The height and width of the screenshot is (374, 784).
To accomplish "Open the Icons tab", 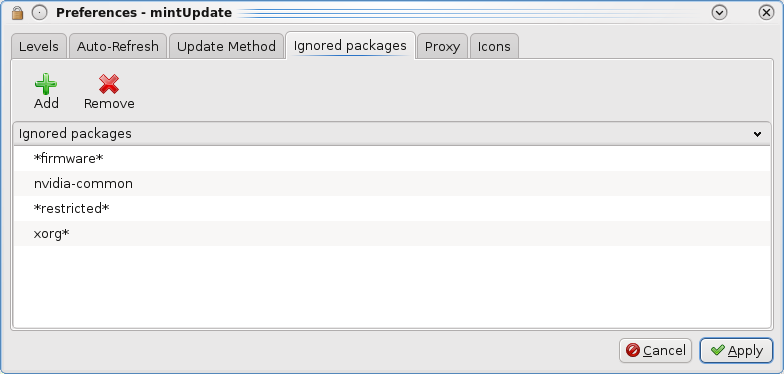I will click(x=494, y=46).
